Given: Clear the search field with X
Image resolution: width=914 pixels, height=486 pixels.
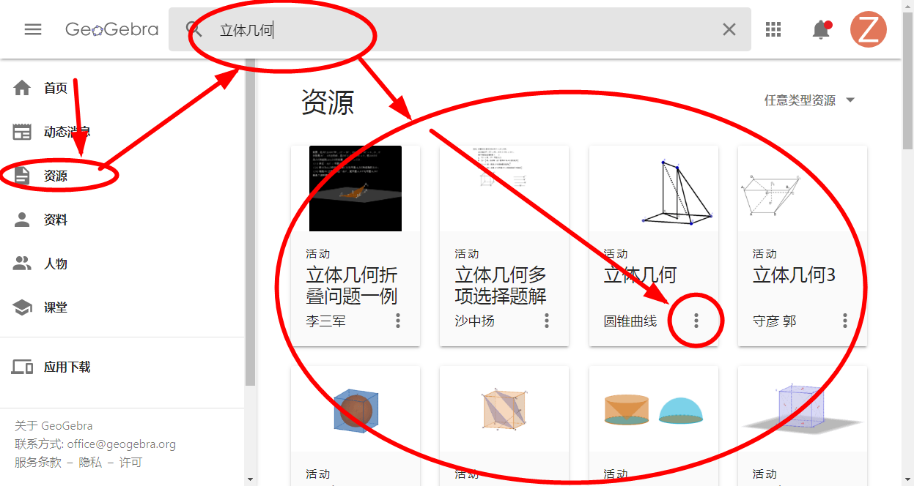Looking at the screenshot, I should [x=729, y=29].
